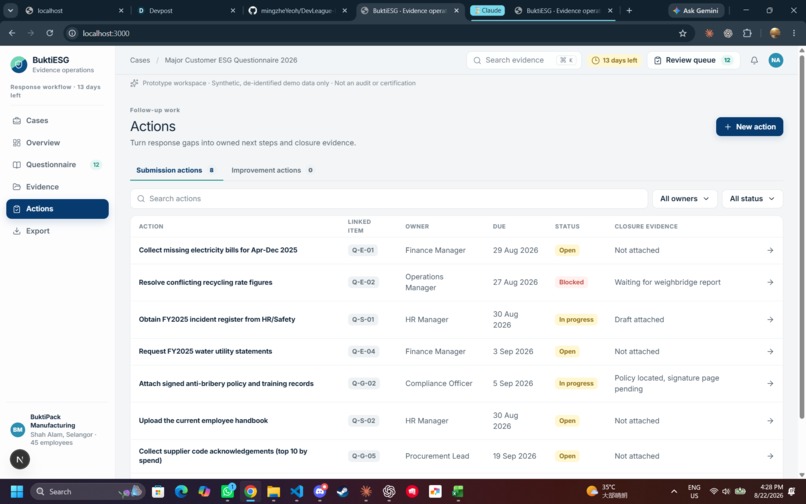The image size is (806, 504).
Task: Open the Review queue button
Action: pos(693,60)
